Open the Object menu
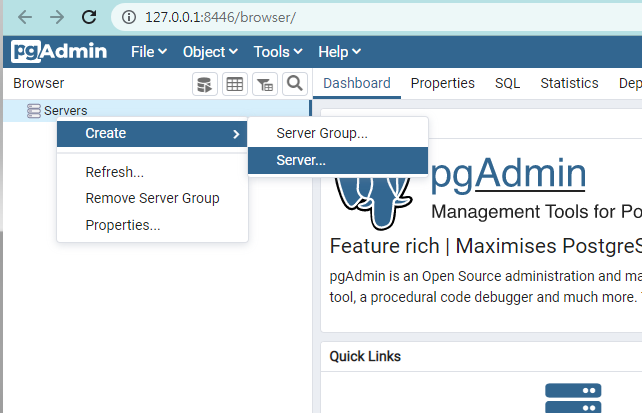Image resolution: width=642 pixels, height=413 pixels. pyautogui.click(x=210, y=52)
